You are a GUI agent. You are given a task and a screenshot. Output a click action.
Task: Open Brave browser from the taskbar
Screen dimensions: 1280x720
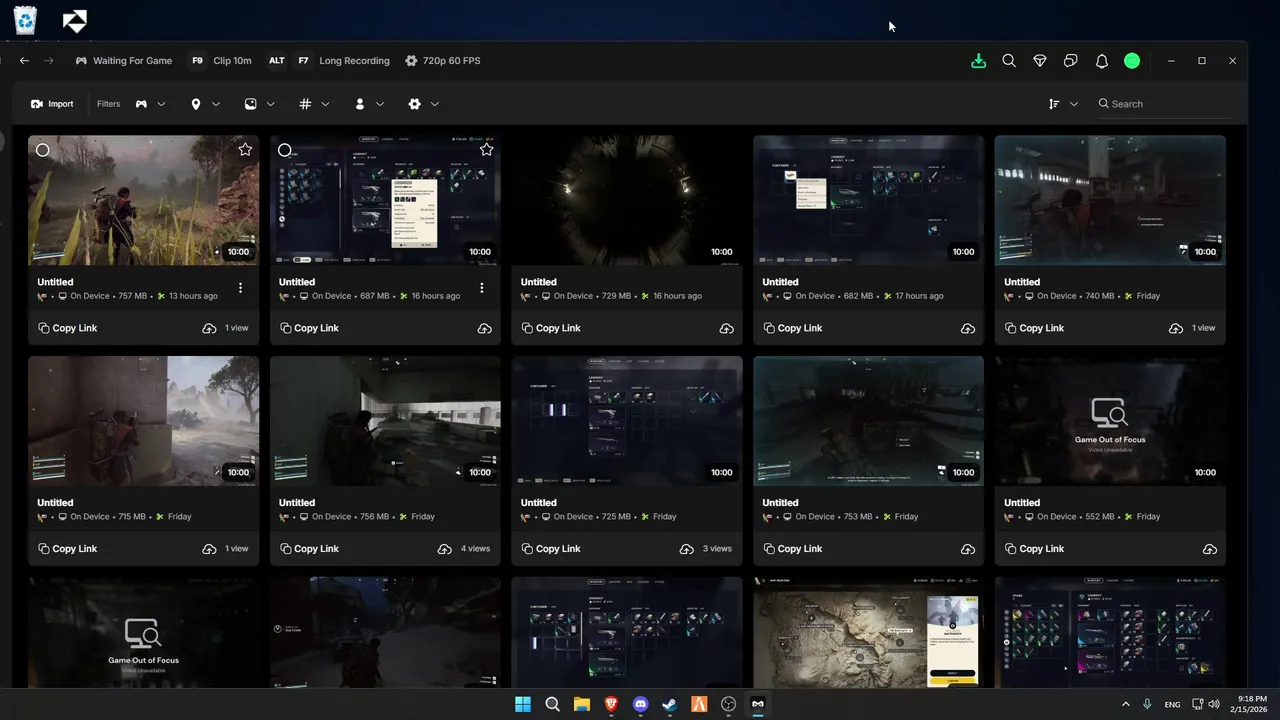tap(611, 704)
